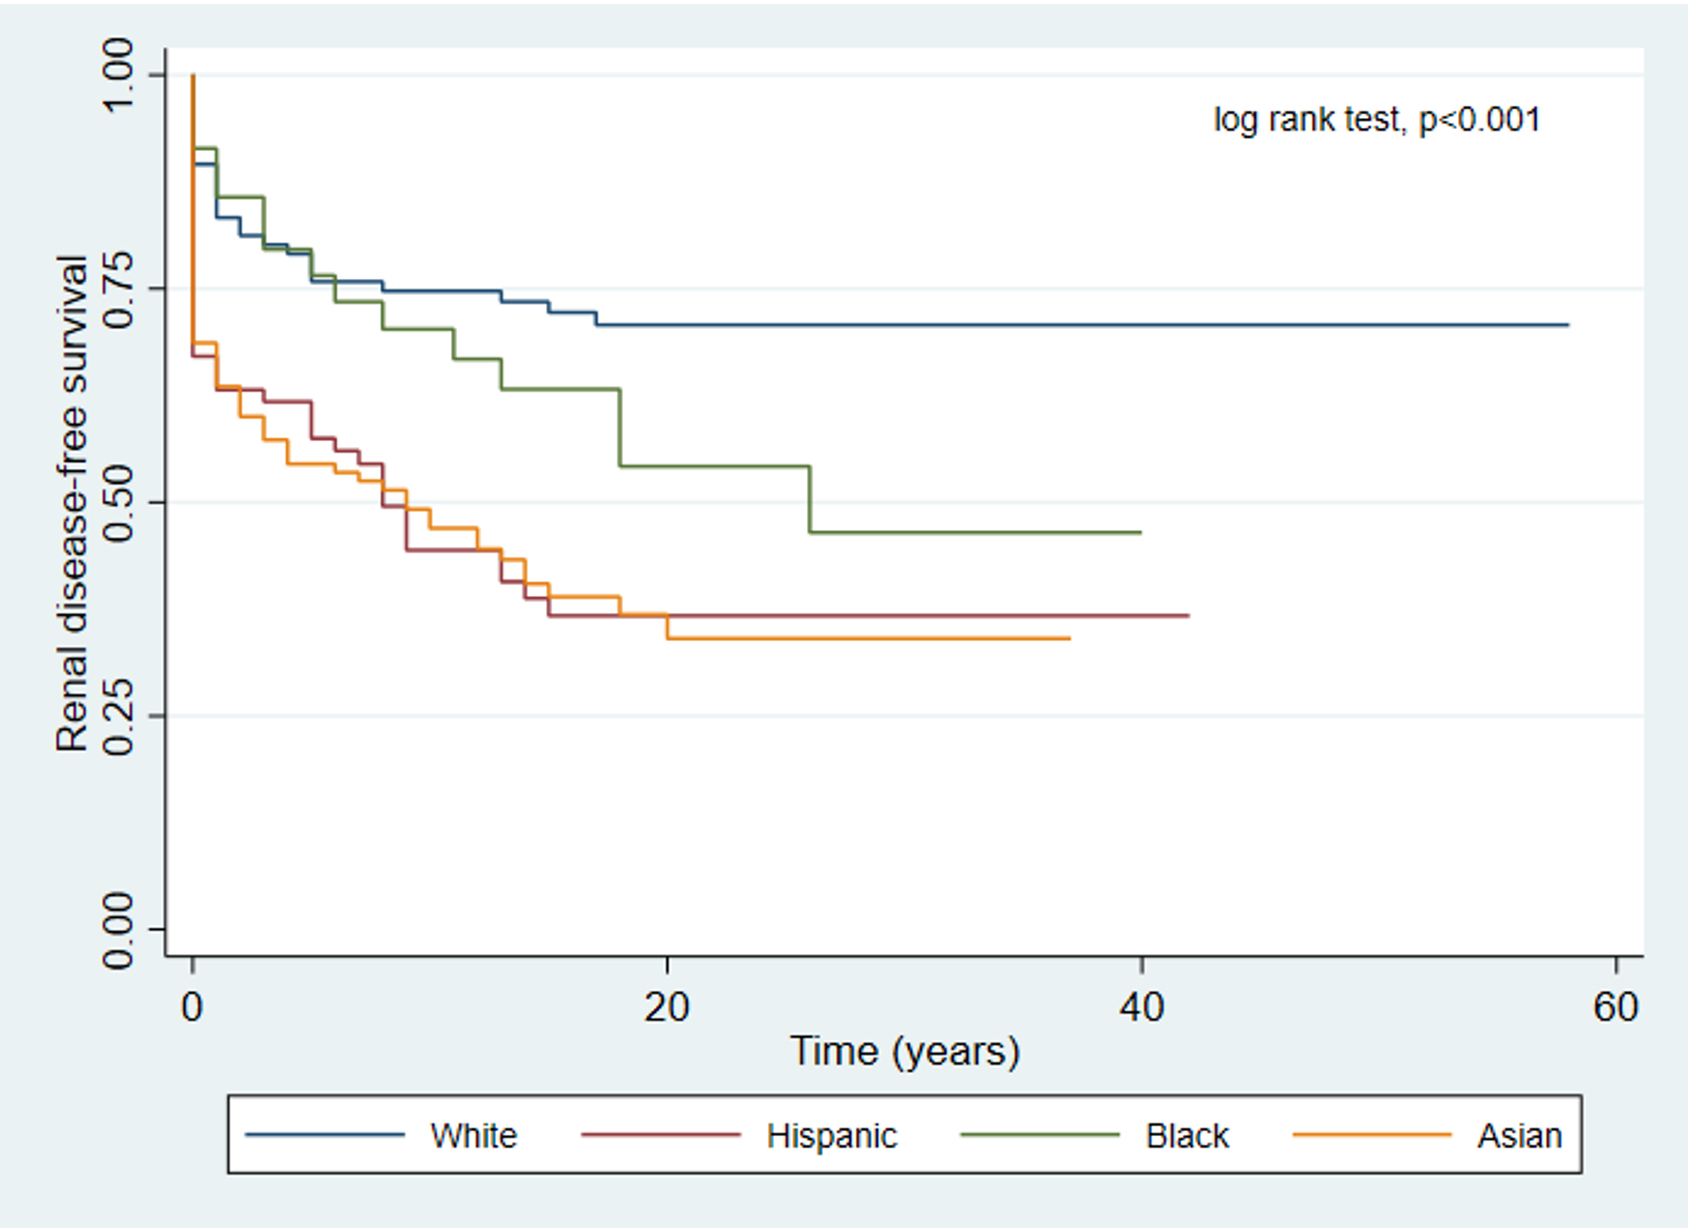This screenshot has width=1688, height=1228.
Task: Click the 0.50 tick label on y-axis
Action: (119, 502)
